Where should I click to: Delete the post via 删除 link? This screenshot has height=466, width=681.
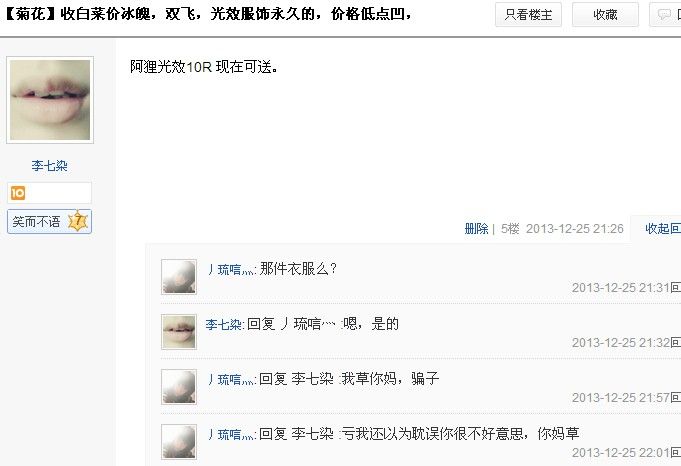[x=476, y=228]
